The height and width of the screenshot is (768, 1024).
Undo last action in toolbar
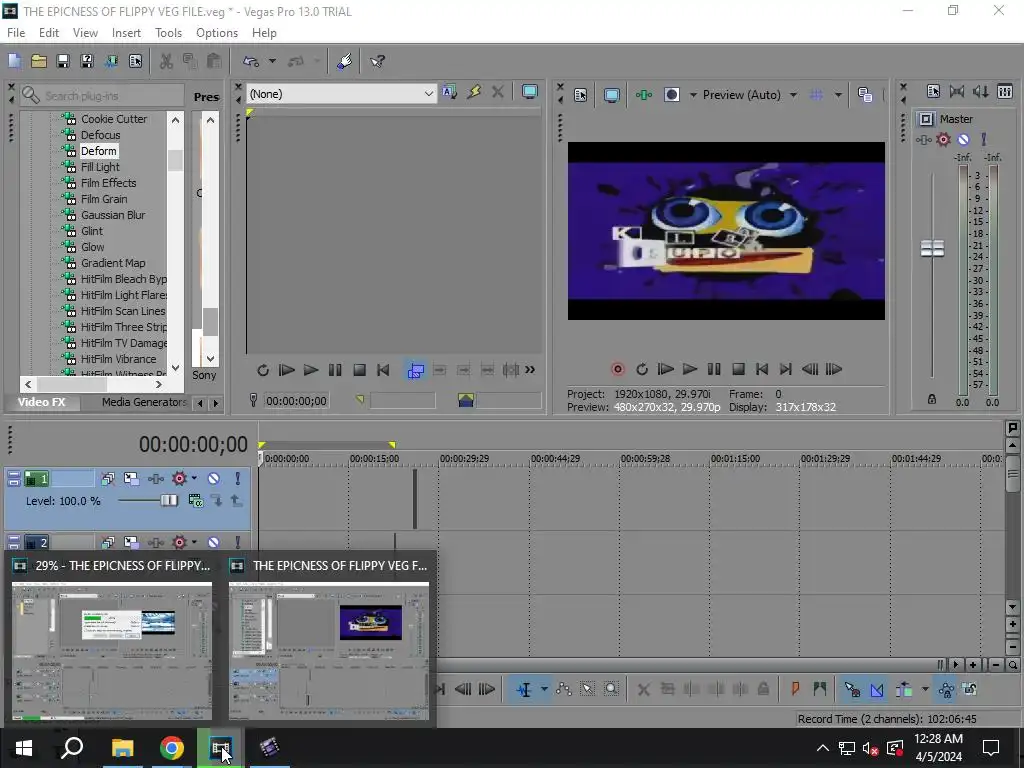click(251, 61)
